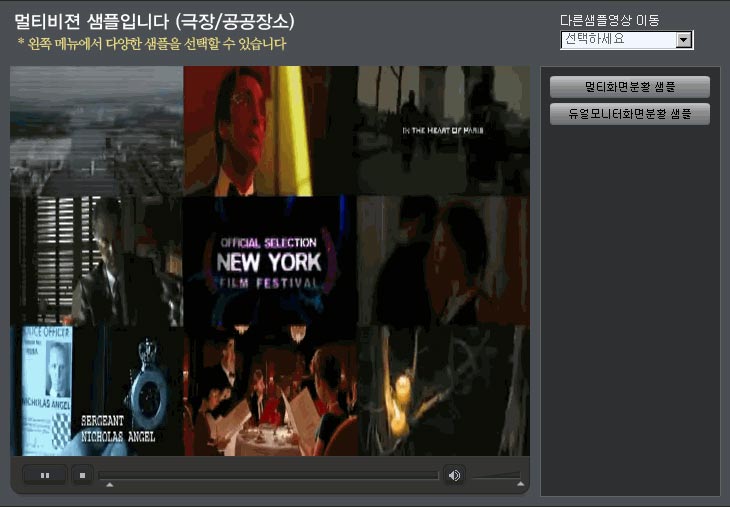The image size is (730, 507).
Task: Open the 선택하세요 sample selection dropdown
Action: [618, 40]
